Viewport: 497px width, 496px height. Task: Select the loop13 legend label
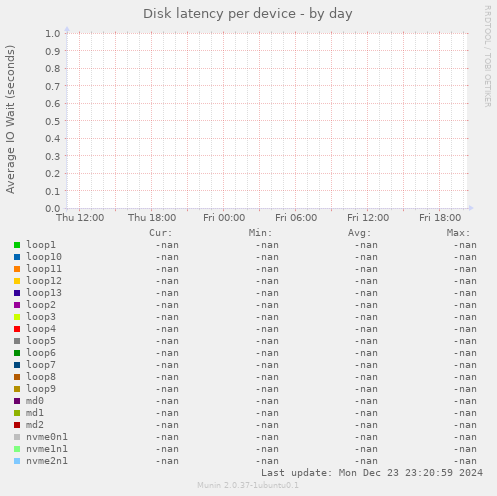coord(44,293)
